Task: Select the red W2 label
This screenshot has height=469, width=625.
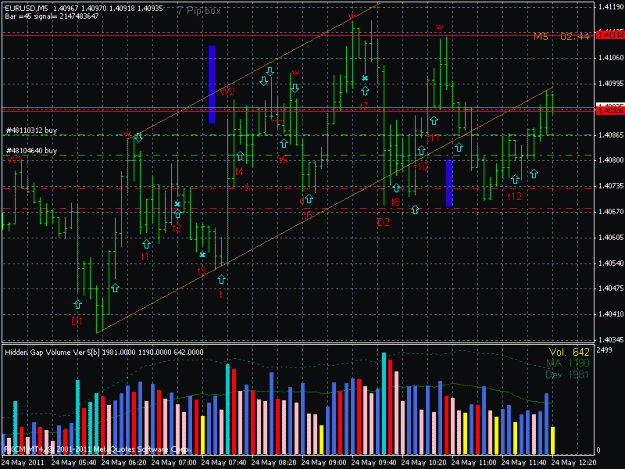Action: click(x=227, y=92)
